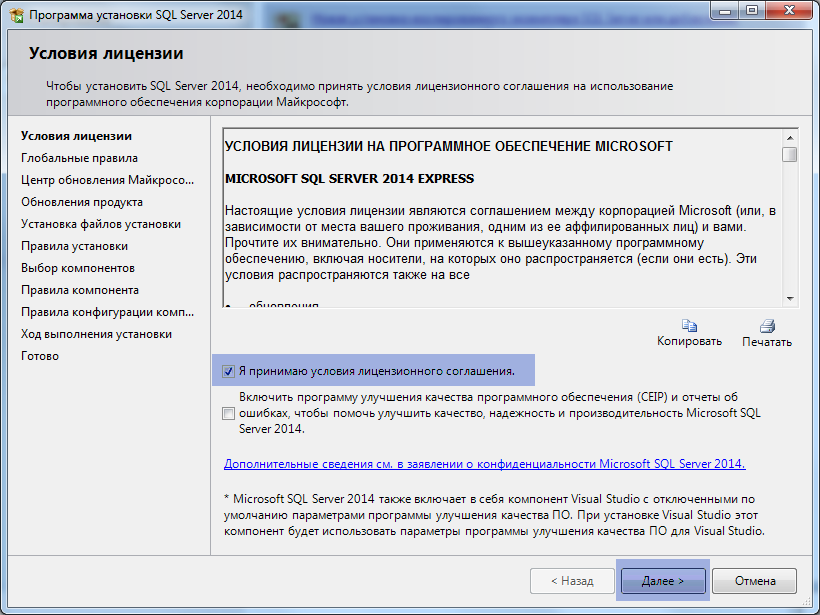Click the Copy license text icon
The height and width of the screenshot is (615, 820).
689,326
